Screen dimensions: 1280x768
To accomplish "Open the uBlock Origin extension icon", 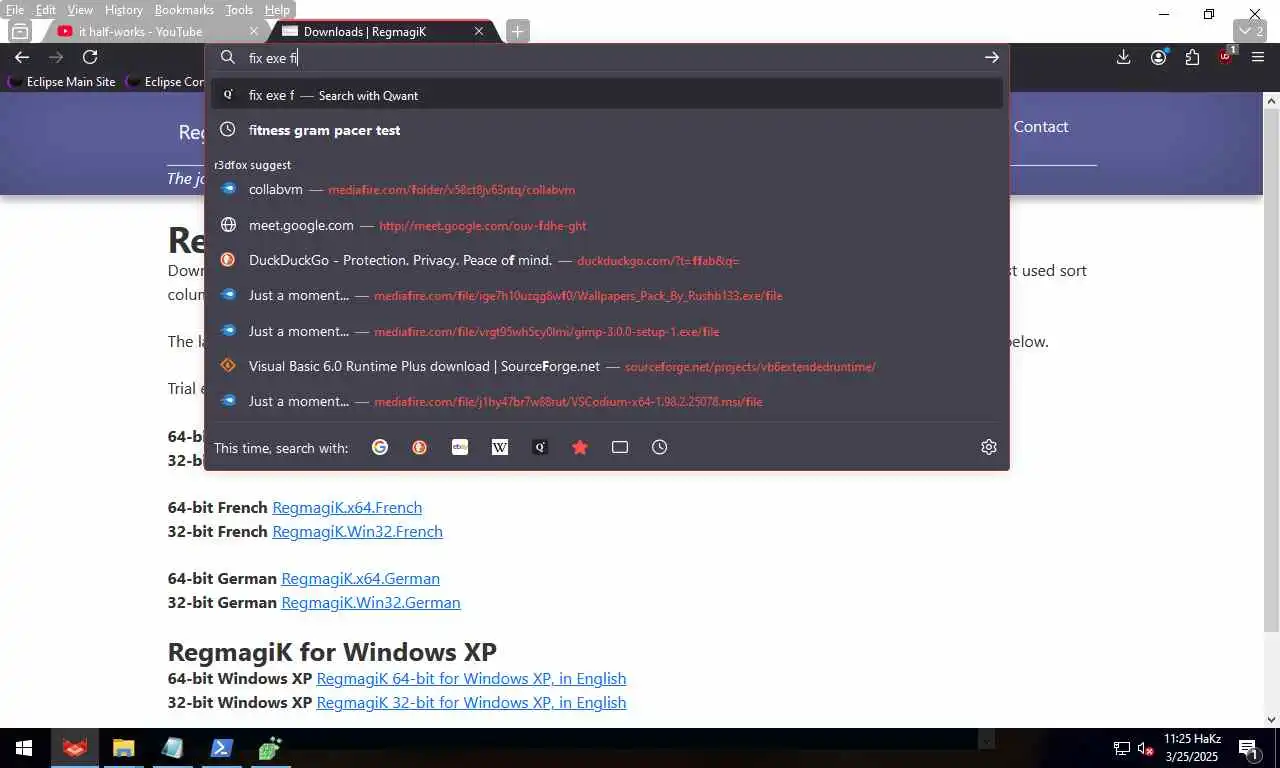I will tap(1226, 57).
